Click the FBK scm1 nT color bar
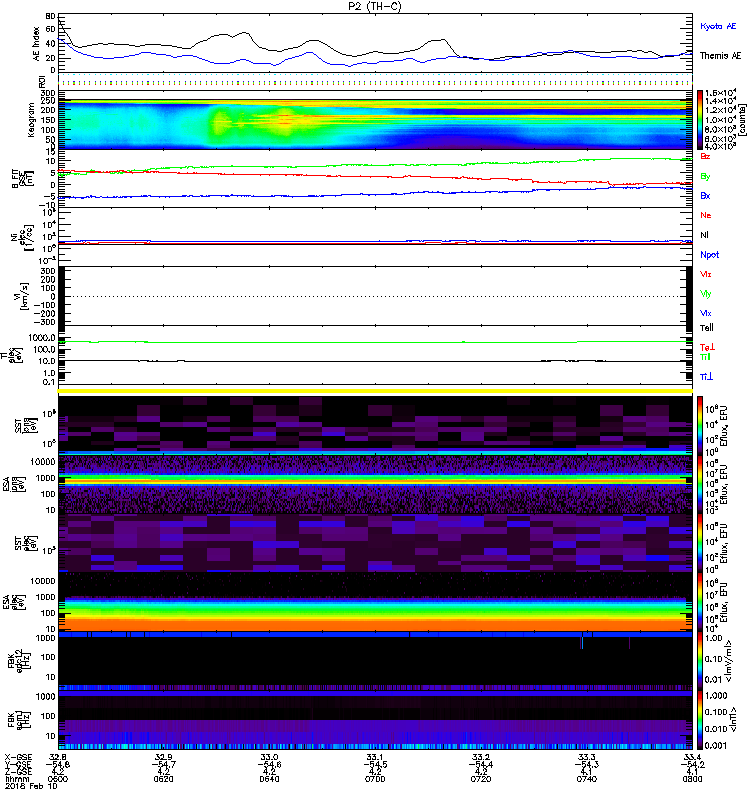 click(x=700, y=720)
